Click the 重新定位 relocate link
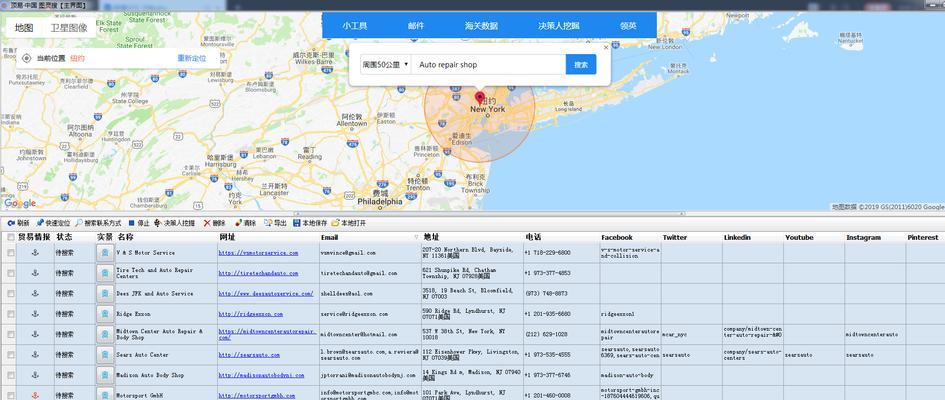This screenshot has height=400, width=945. coord(192,58)
